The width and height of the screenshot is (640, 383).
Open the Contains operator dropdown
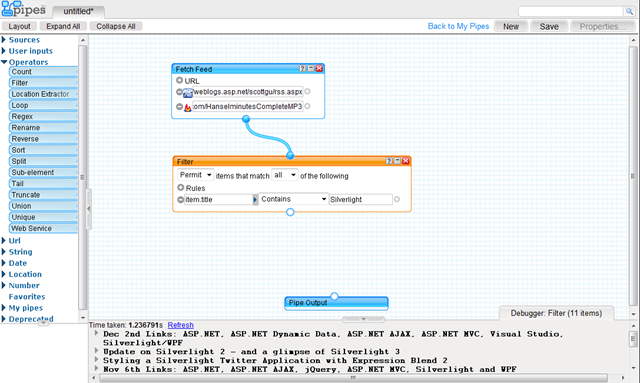point(293,199)
